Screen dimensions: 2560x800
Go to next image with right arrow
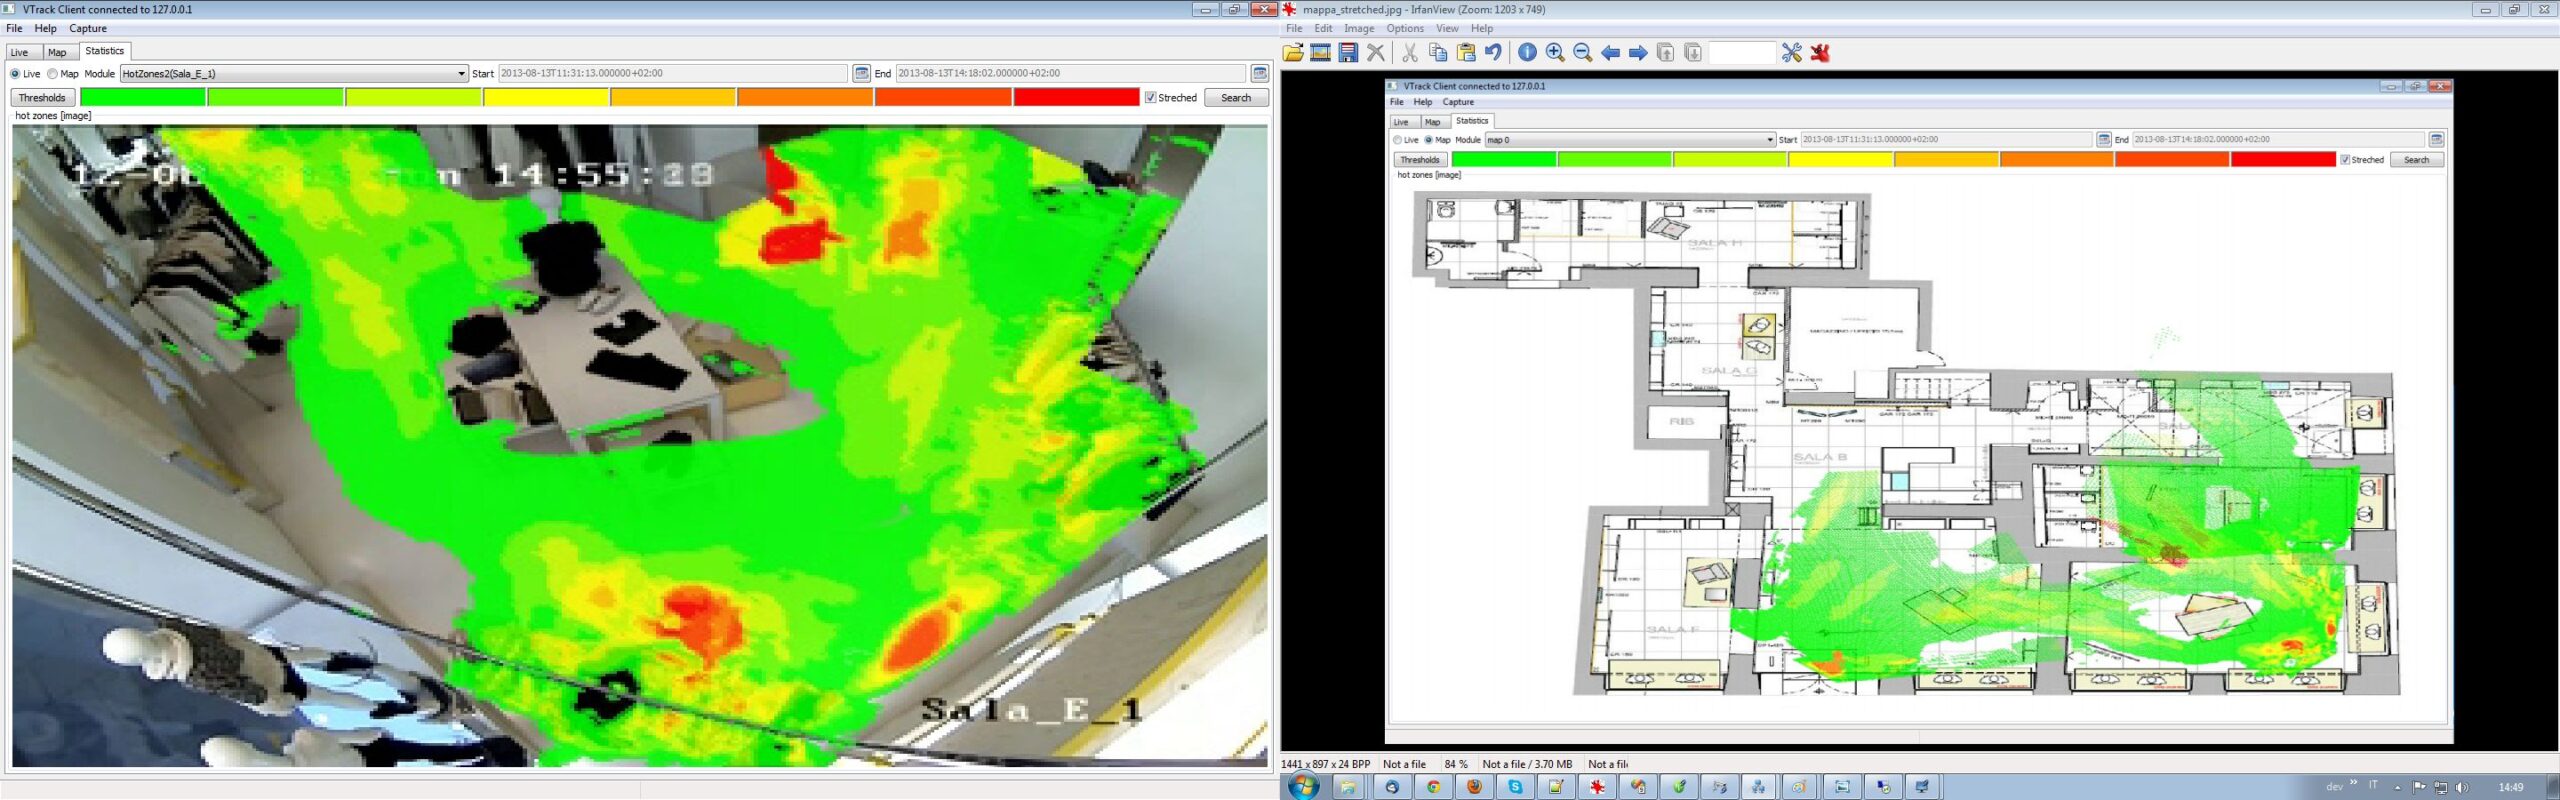(1638, 53)
